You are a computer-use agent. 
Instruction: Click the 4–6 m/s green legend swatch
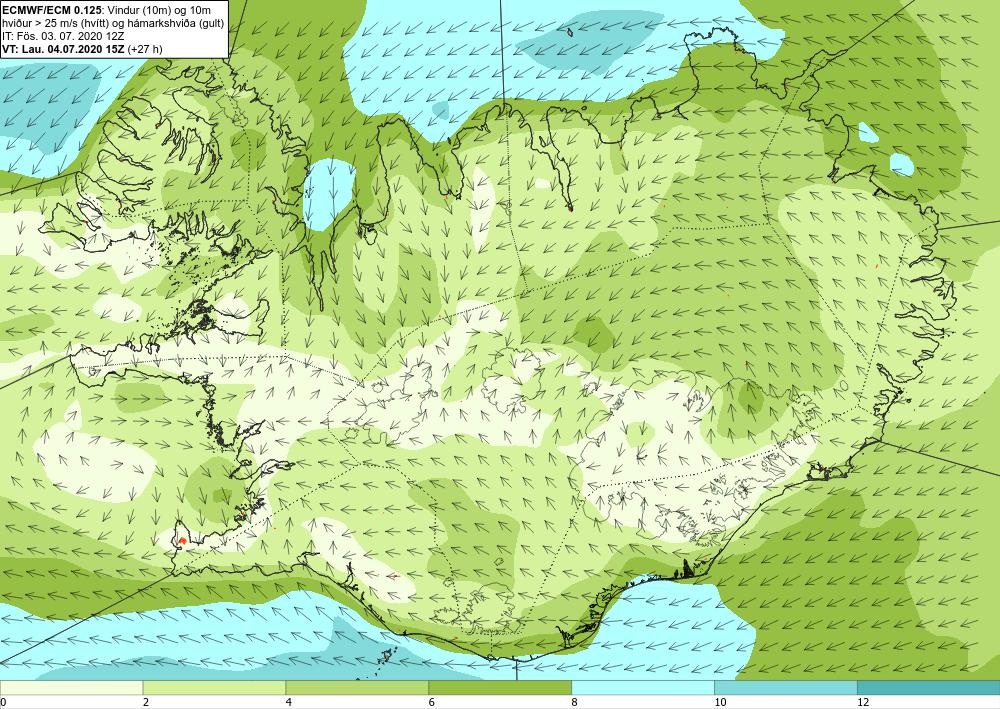[357, 687]
